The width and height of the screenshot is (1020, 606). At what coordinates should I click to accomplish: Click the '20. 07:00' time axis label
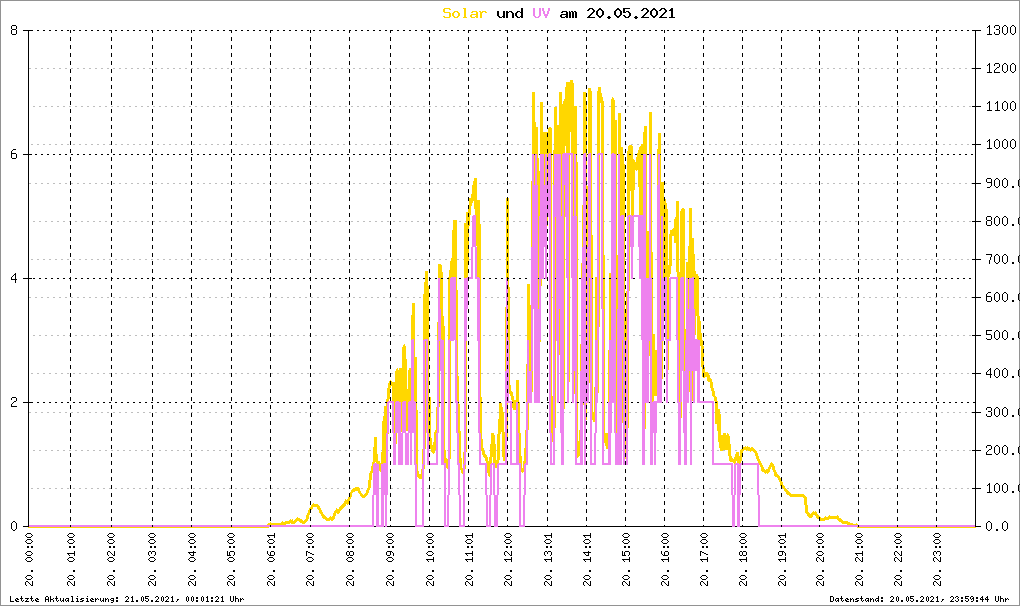pyautogui.click(x=310, y=560)
